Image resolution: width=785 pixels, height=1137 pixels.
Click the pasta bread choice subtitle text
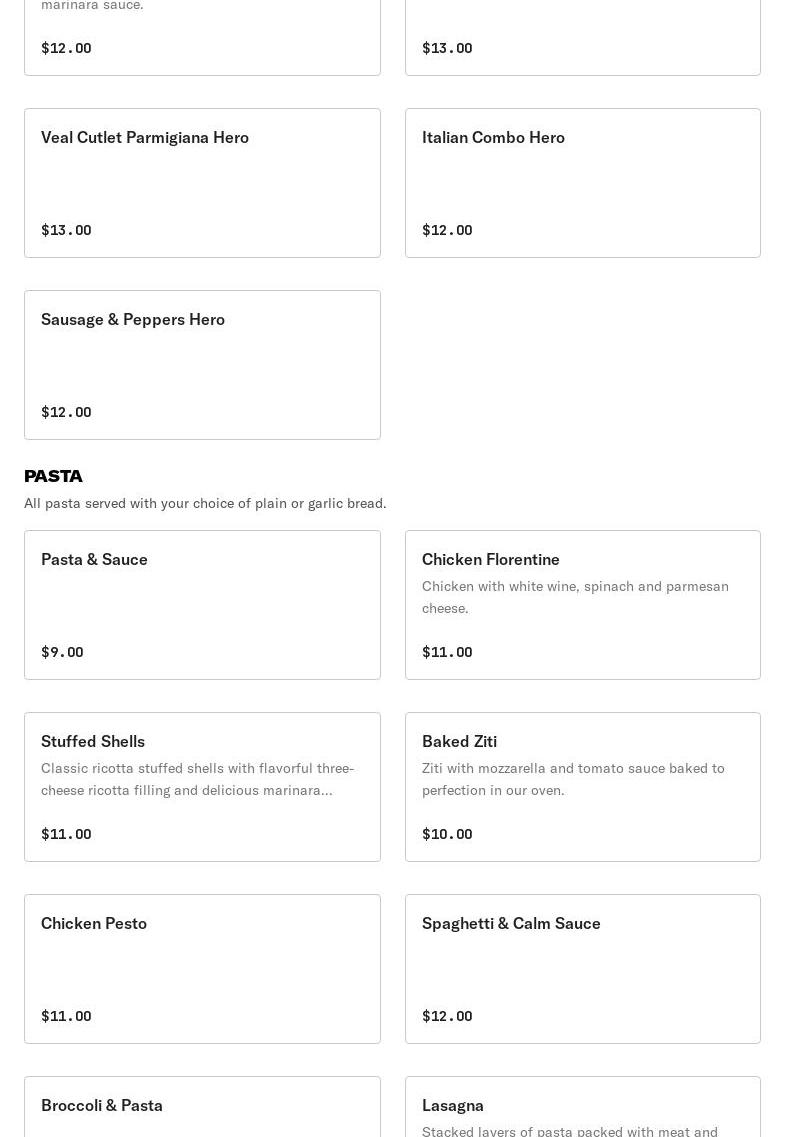(x=205, y=503)
